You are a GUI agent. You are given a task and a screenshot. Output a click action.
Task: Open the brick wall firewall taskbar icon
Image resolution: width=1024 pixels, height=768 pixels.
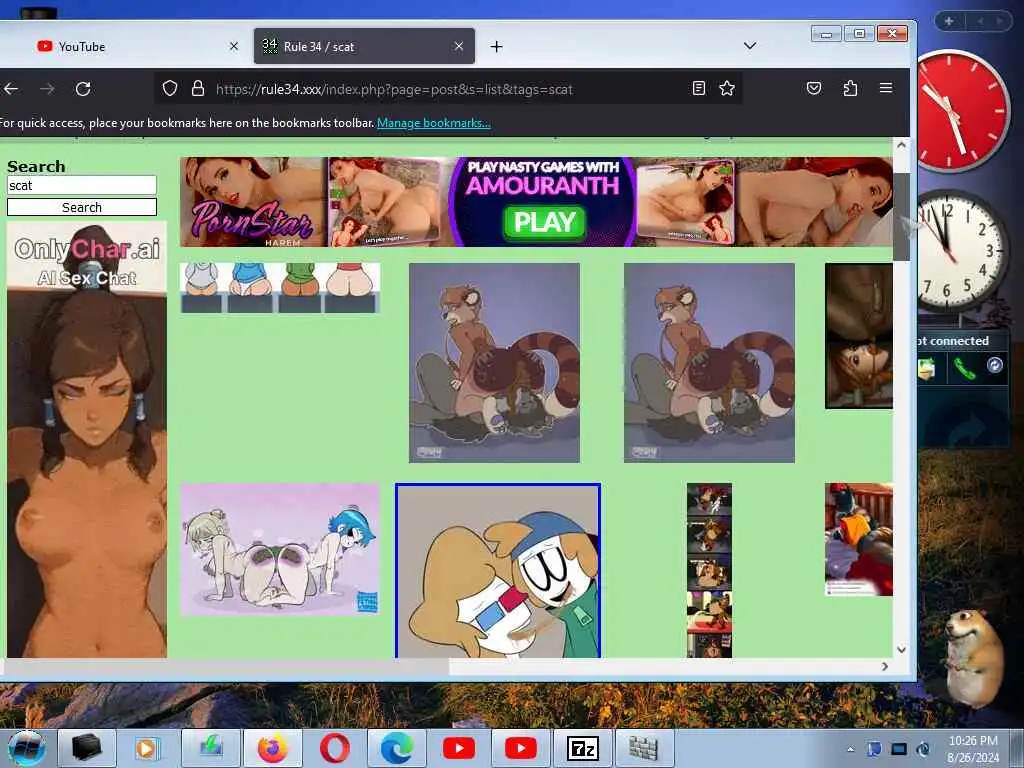pos(643,748)
